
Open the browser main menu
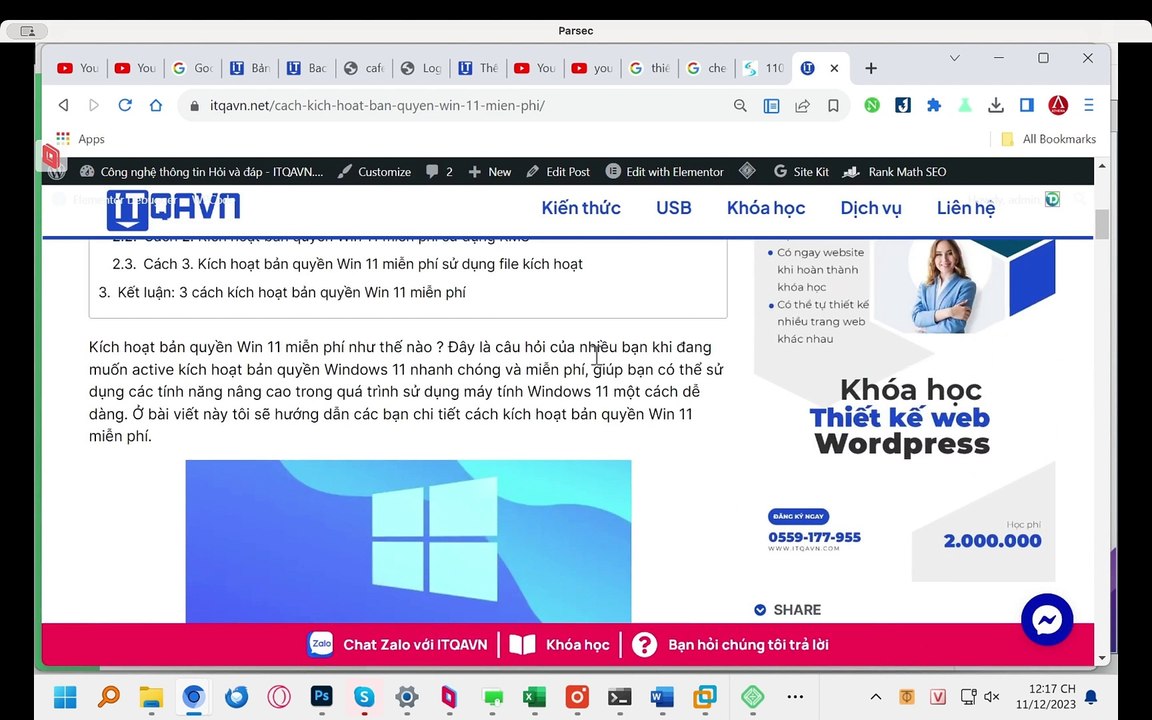click(x=1089, y=105)
